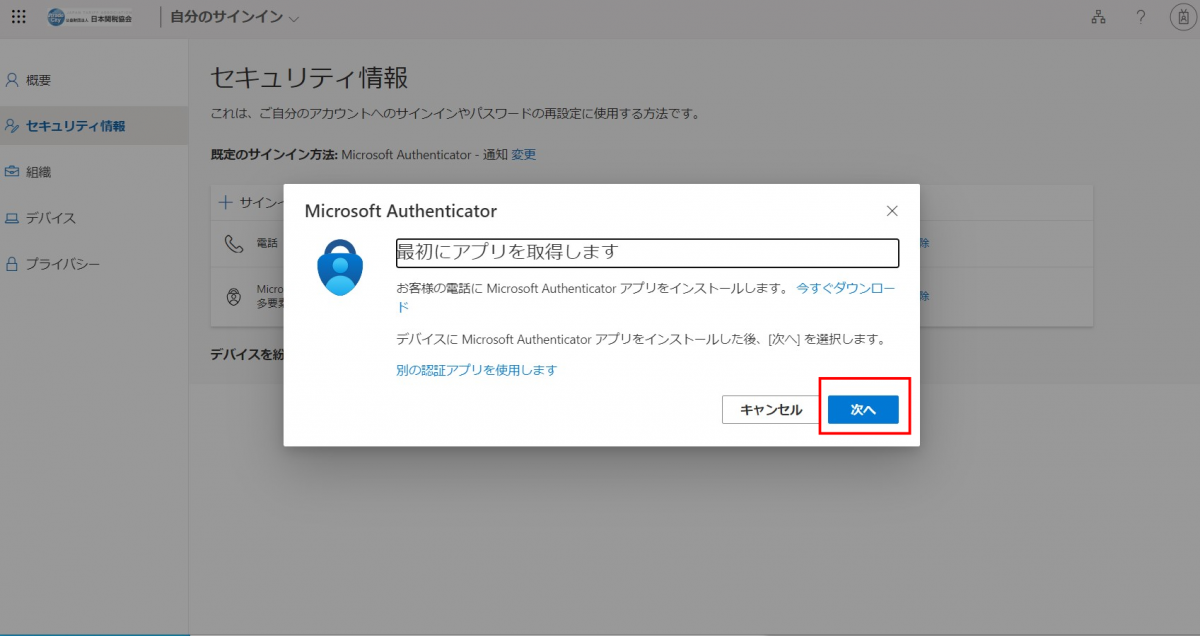Click the 次へ button
Viewport: 1200px width, 636px height.
click(863, 410)
